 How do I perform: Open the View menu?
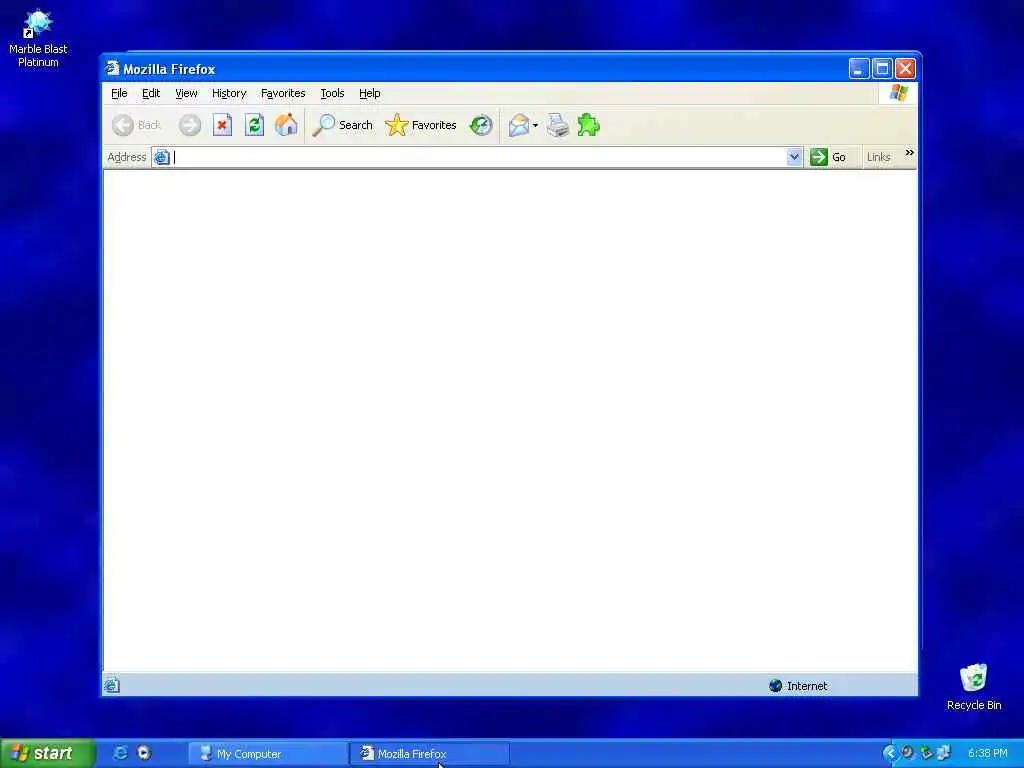click(x=186, y=93)
